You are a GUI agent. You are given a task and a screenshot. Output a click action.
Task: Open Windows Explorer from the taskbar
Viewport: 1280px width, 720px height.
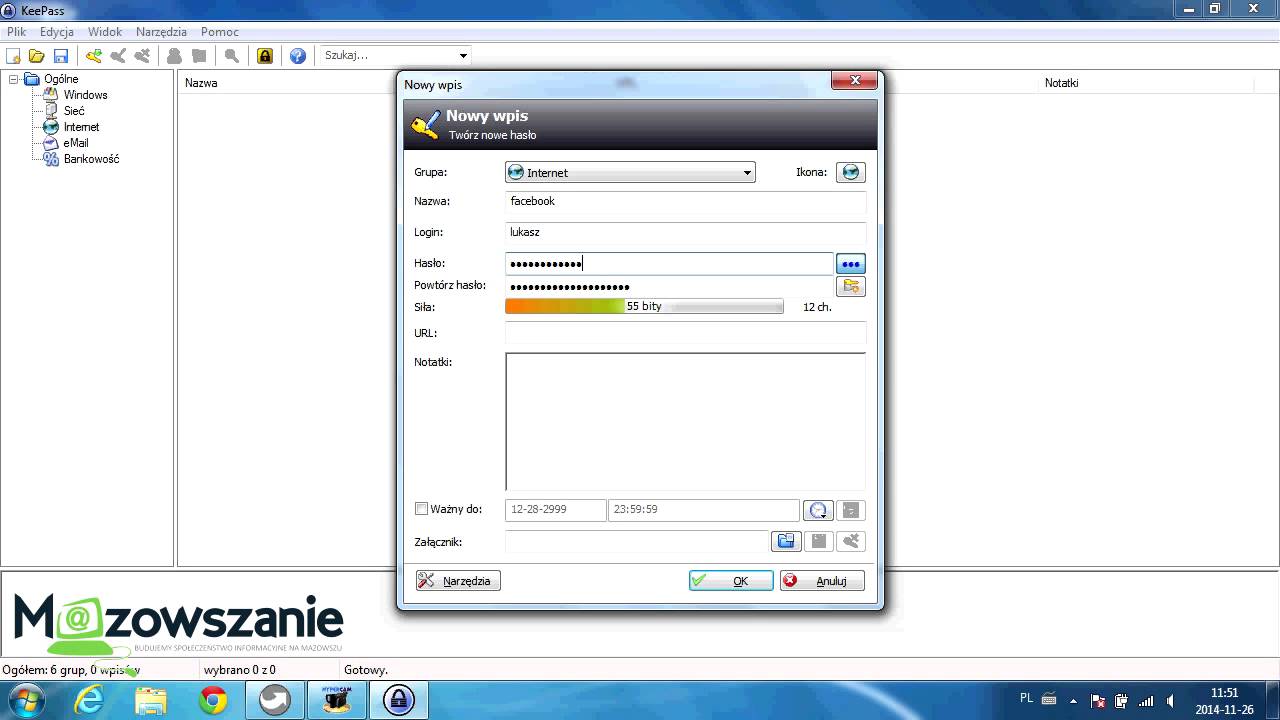(151, 700)
